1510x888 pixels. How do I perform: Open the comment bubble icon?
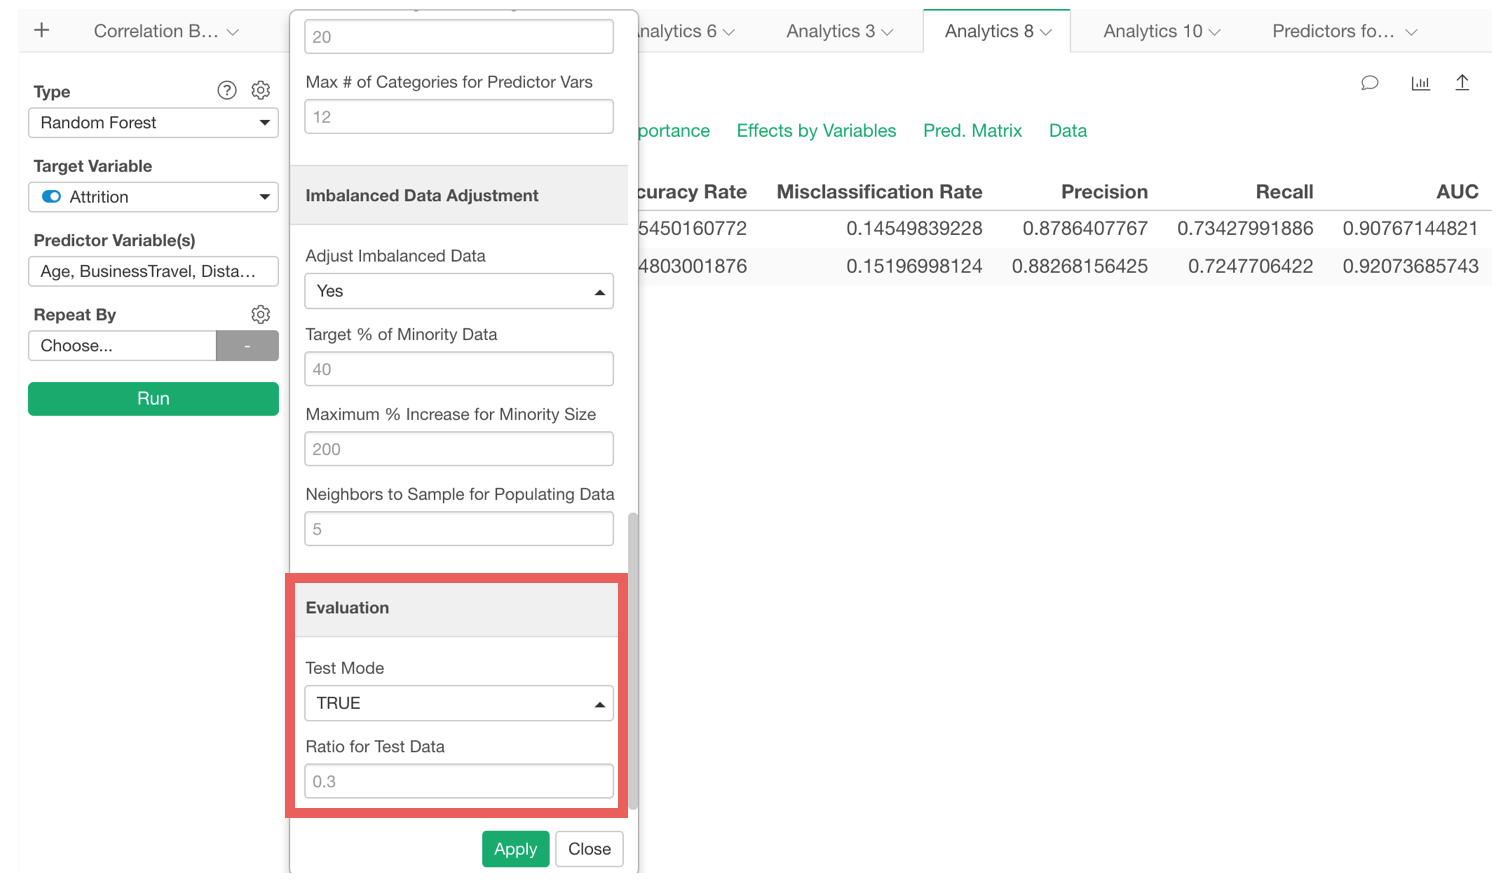pyautogui.click(x=1370, y=83)
